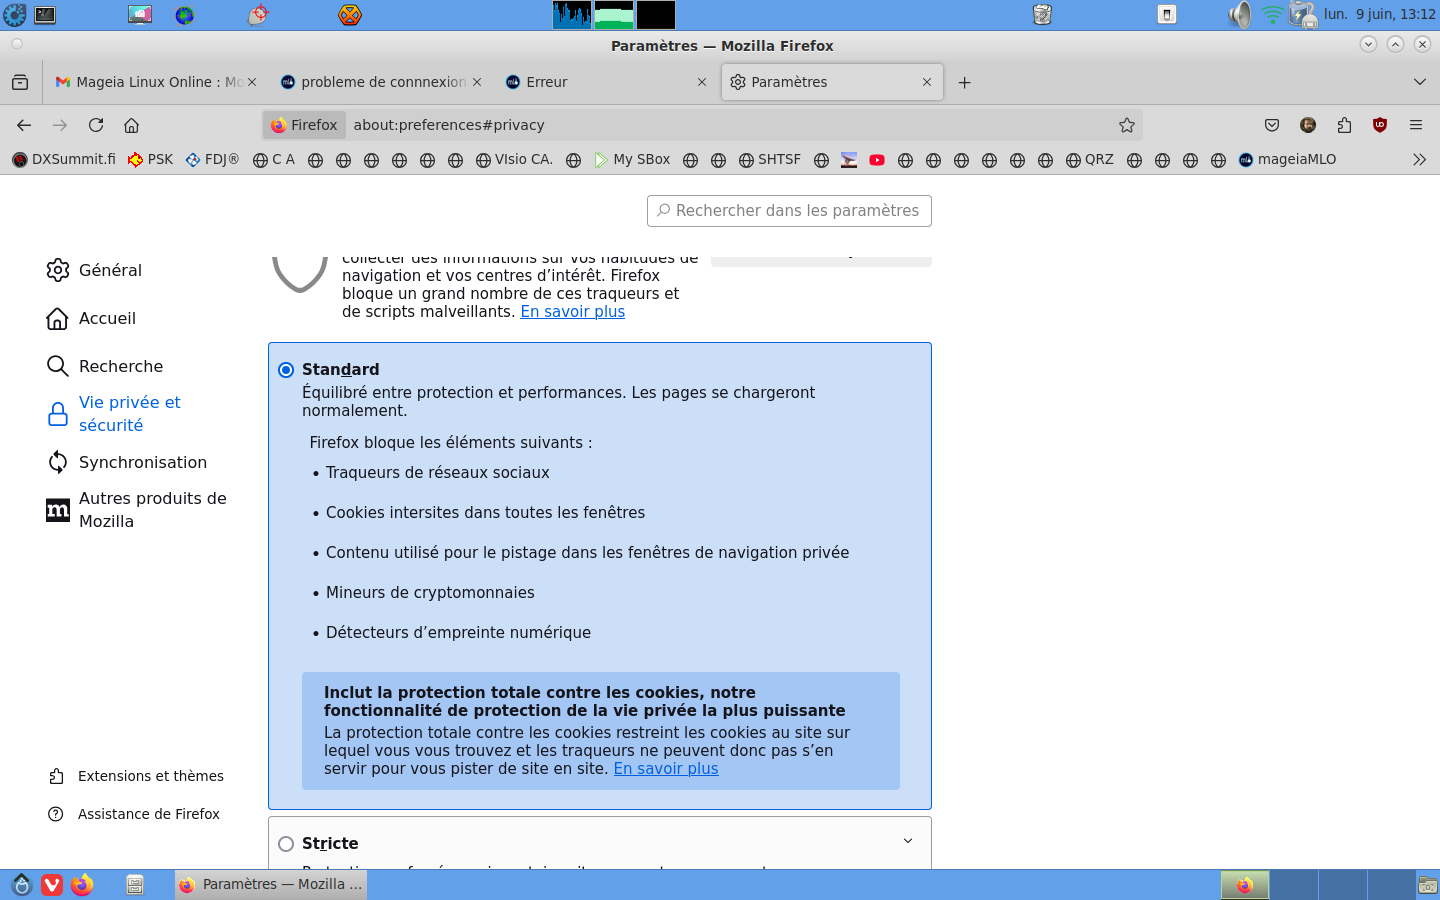Open the file manager icon on bottom taskbar
The image size is (1440, 900).
tap(135, 885)
